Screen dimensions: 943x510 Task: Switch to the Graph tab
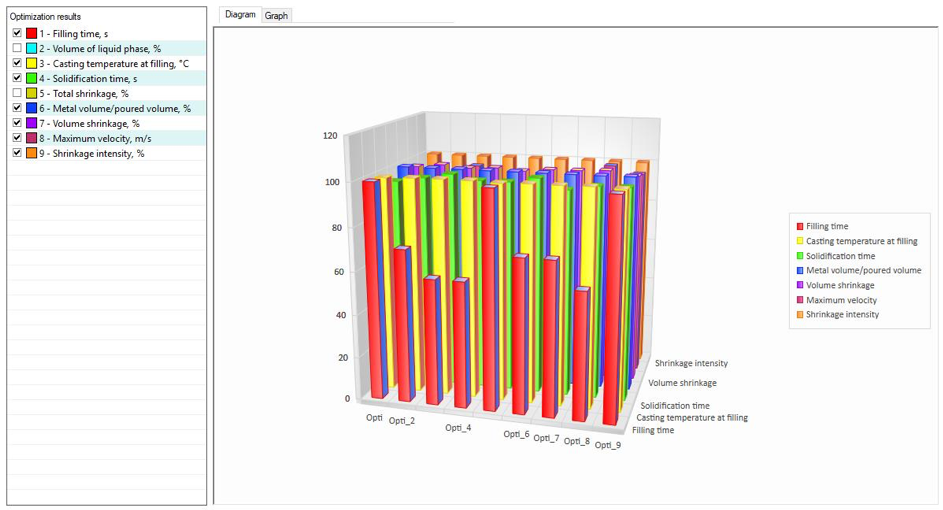click(x=276, y=16)
